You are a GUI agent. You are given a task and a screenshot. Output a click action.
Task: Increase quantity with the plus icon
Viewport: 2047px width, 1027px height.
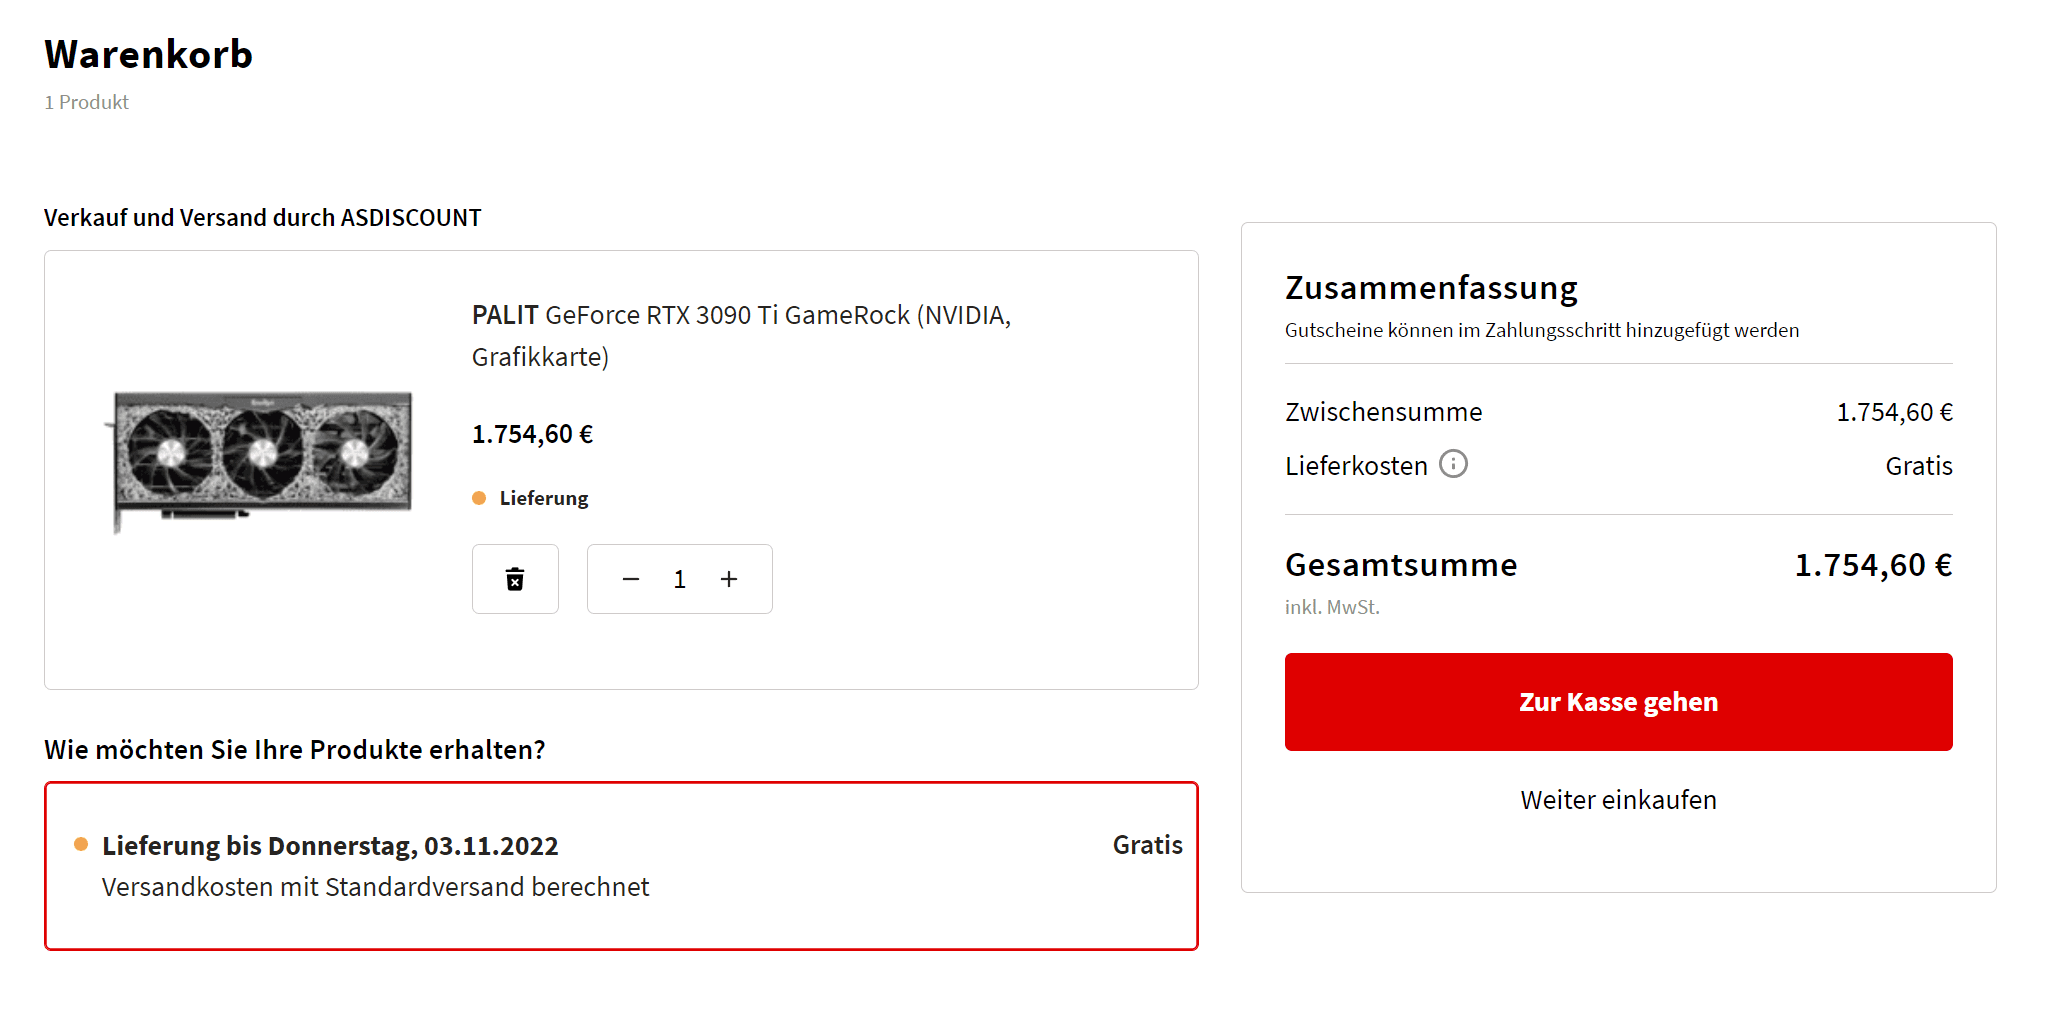(x=729, y=579)
